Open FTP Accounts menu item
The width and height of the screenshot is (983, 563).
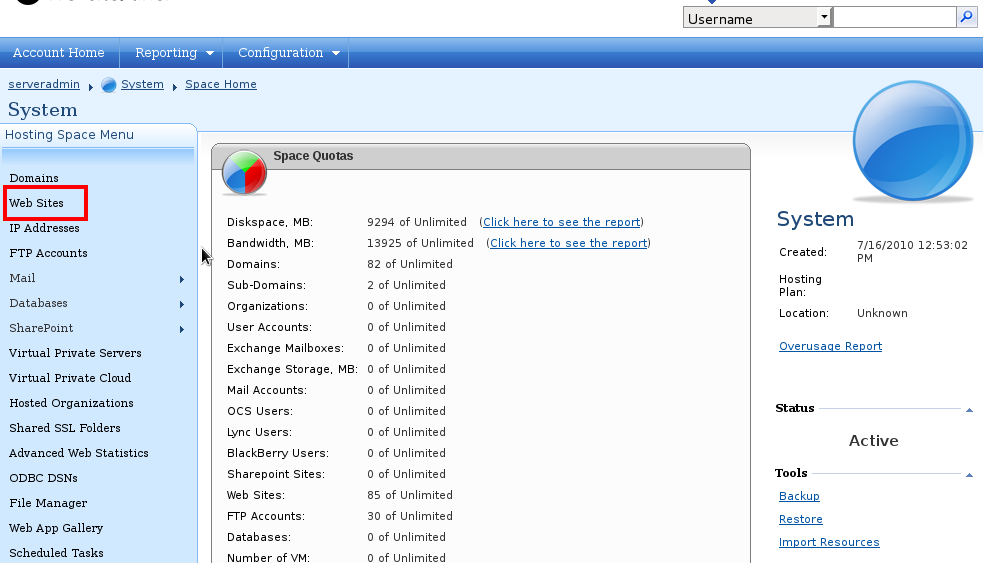(48, 253)
